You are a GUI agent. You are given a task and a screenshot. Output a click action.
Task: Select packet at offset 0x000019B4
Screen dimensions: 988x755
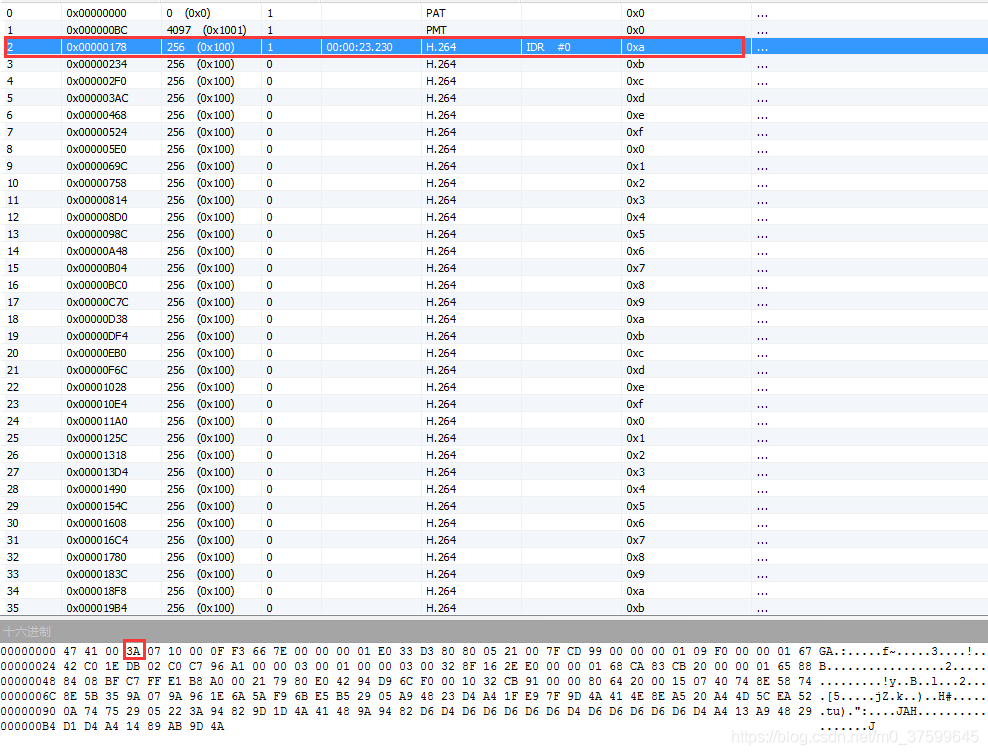pyautogui.click(x=494, y=608)
